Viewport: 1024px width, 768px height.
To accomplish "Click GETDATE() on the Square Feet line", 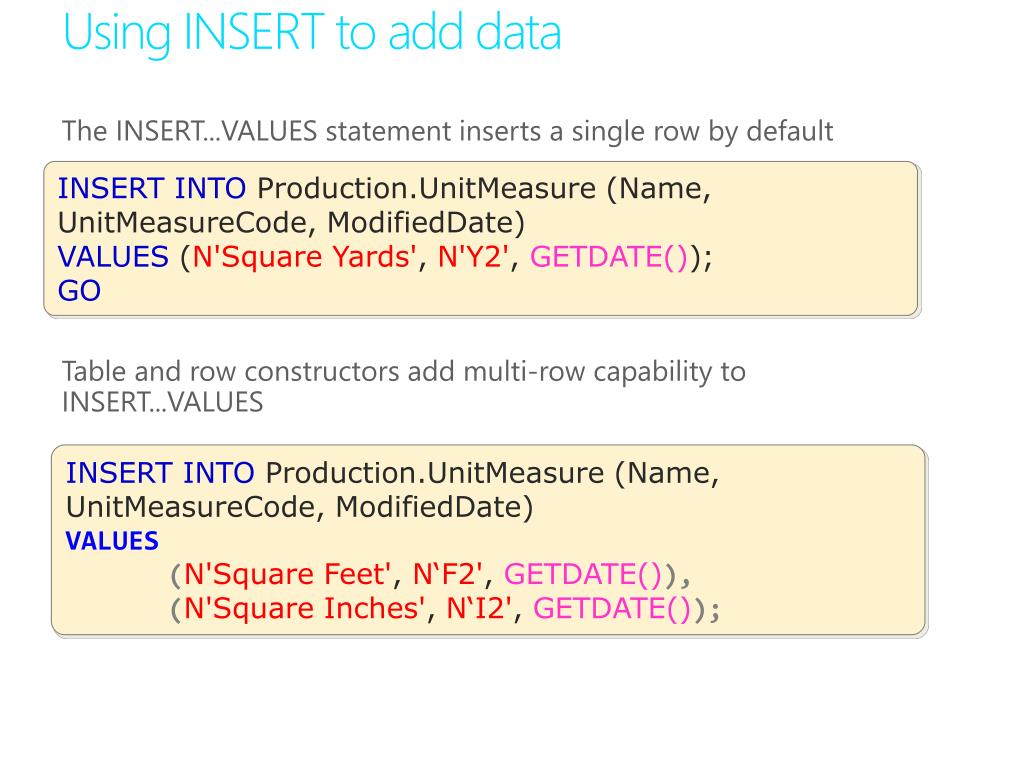I will coord(584,575).
